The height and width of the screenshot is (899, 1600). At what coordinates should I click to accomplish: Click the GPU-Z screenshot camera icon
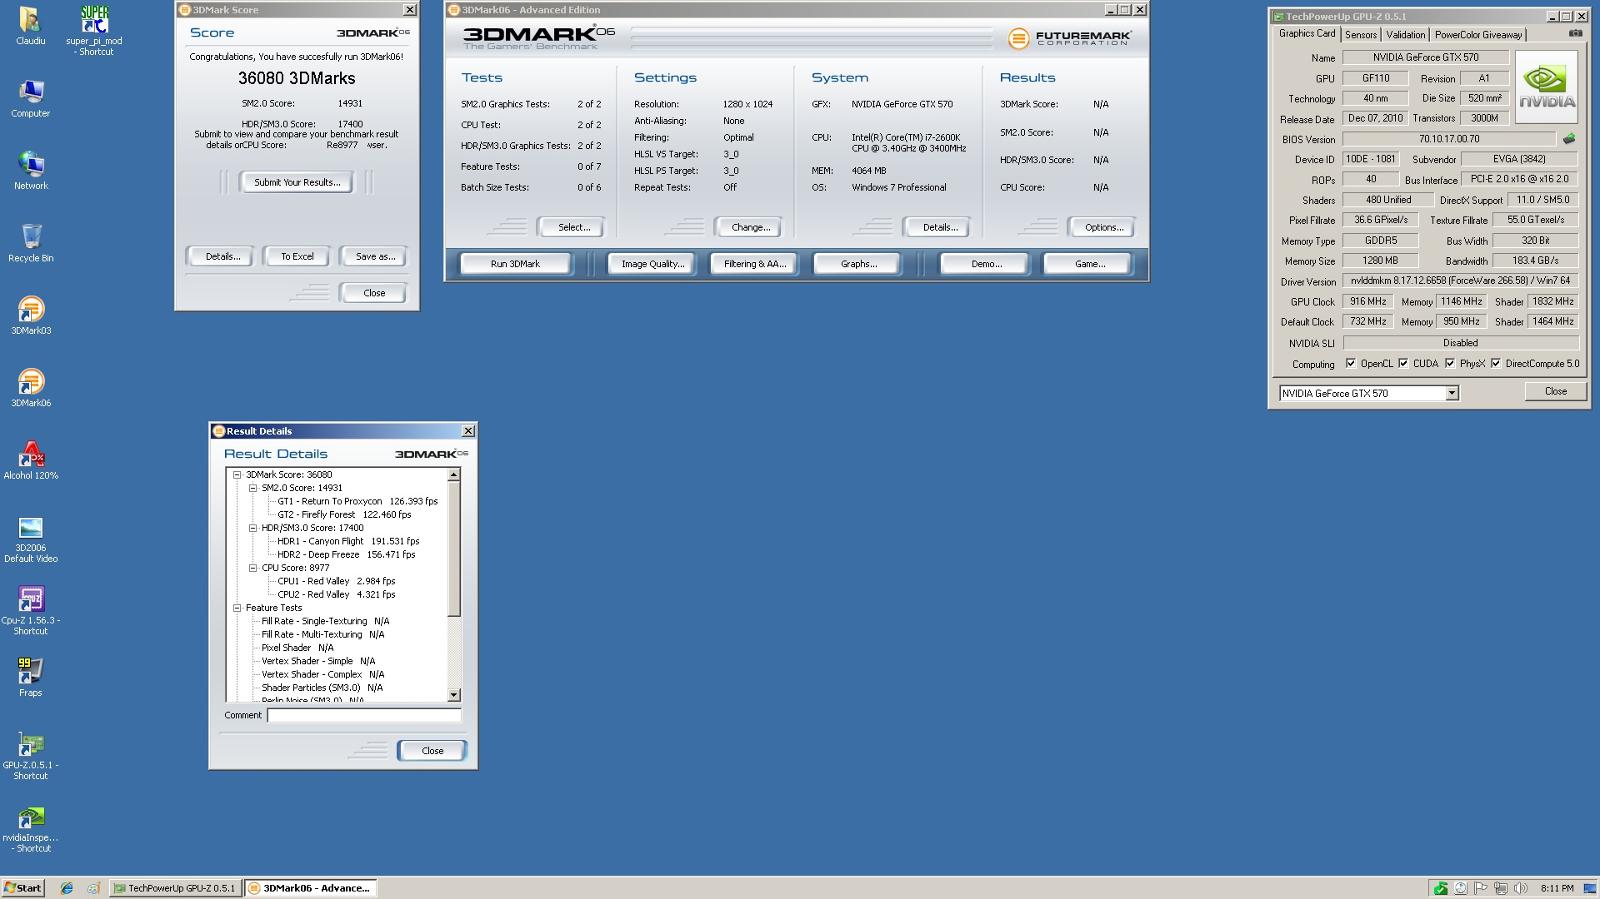click(1575, 33)
